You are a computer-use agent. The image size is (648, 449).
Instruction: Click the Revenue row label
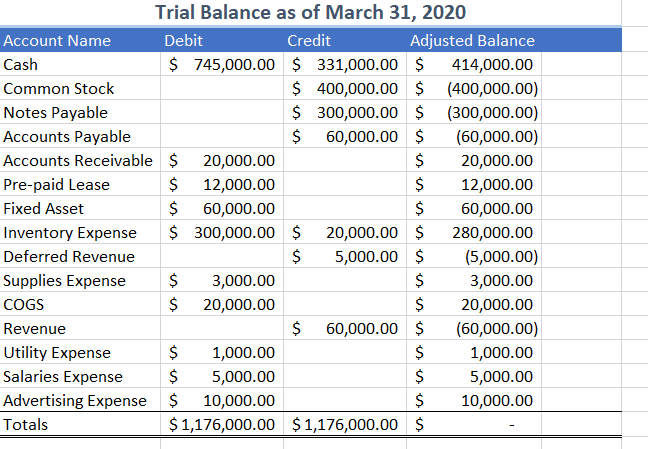tap(80, 328)
